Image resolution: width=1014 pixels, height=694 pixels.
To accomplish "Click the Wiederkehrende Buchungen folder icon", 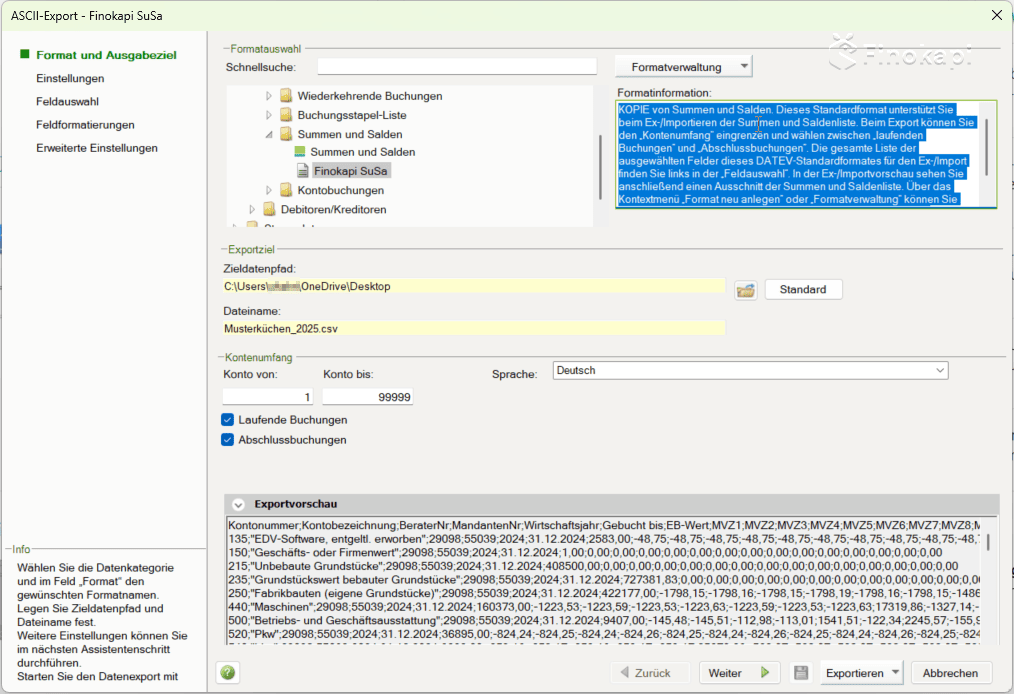I will coord(286,96).
